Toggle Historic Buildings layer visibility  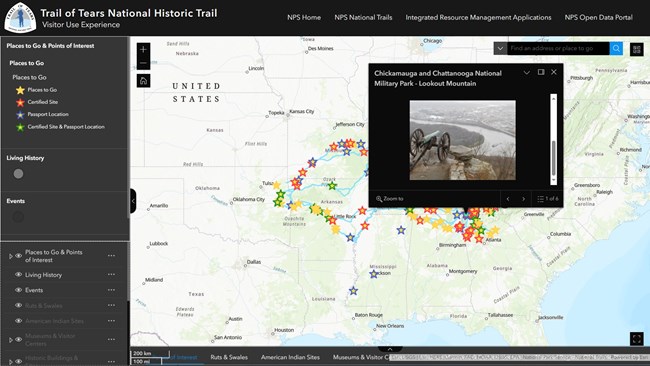[x=18, y=361]
